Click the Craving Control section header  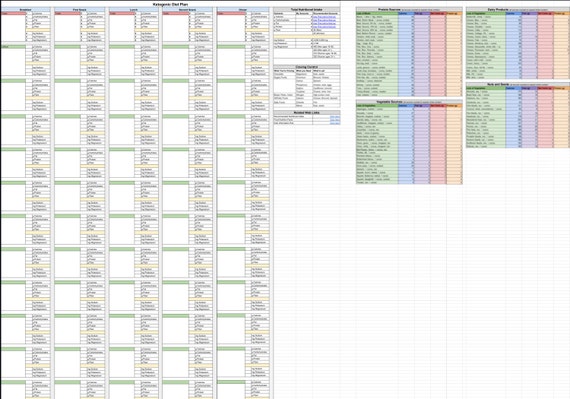pyautogui.click(x=307, y=67)
